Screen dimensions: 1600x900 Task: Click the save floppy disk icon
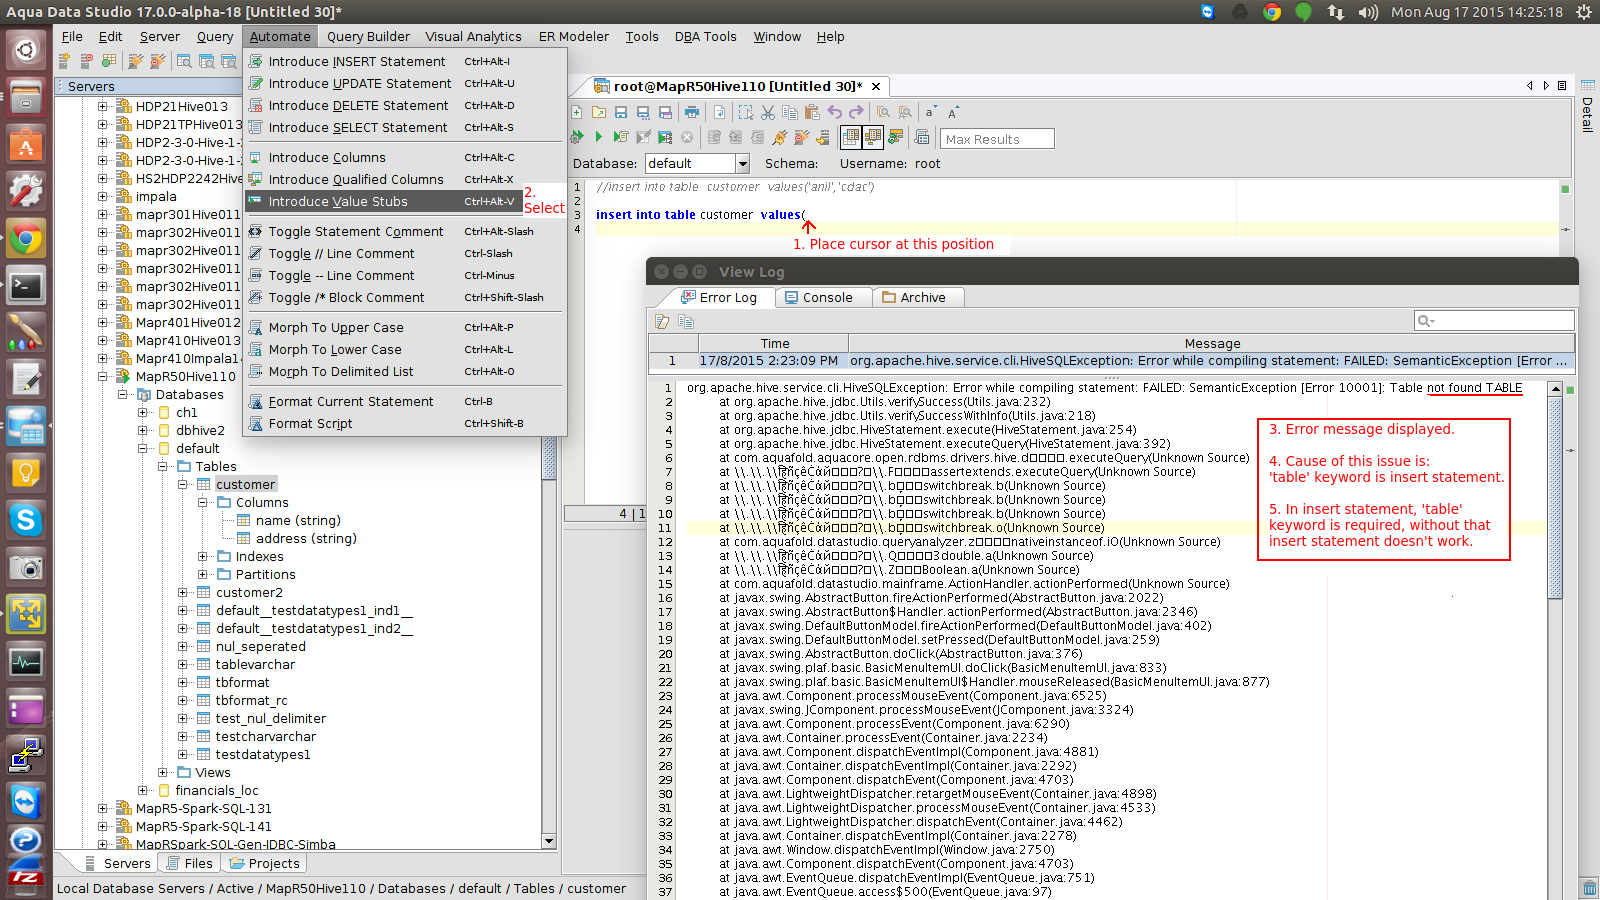[621, 112]
